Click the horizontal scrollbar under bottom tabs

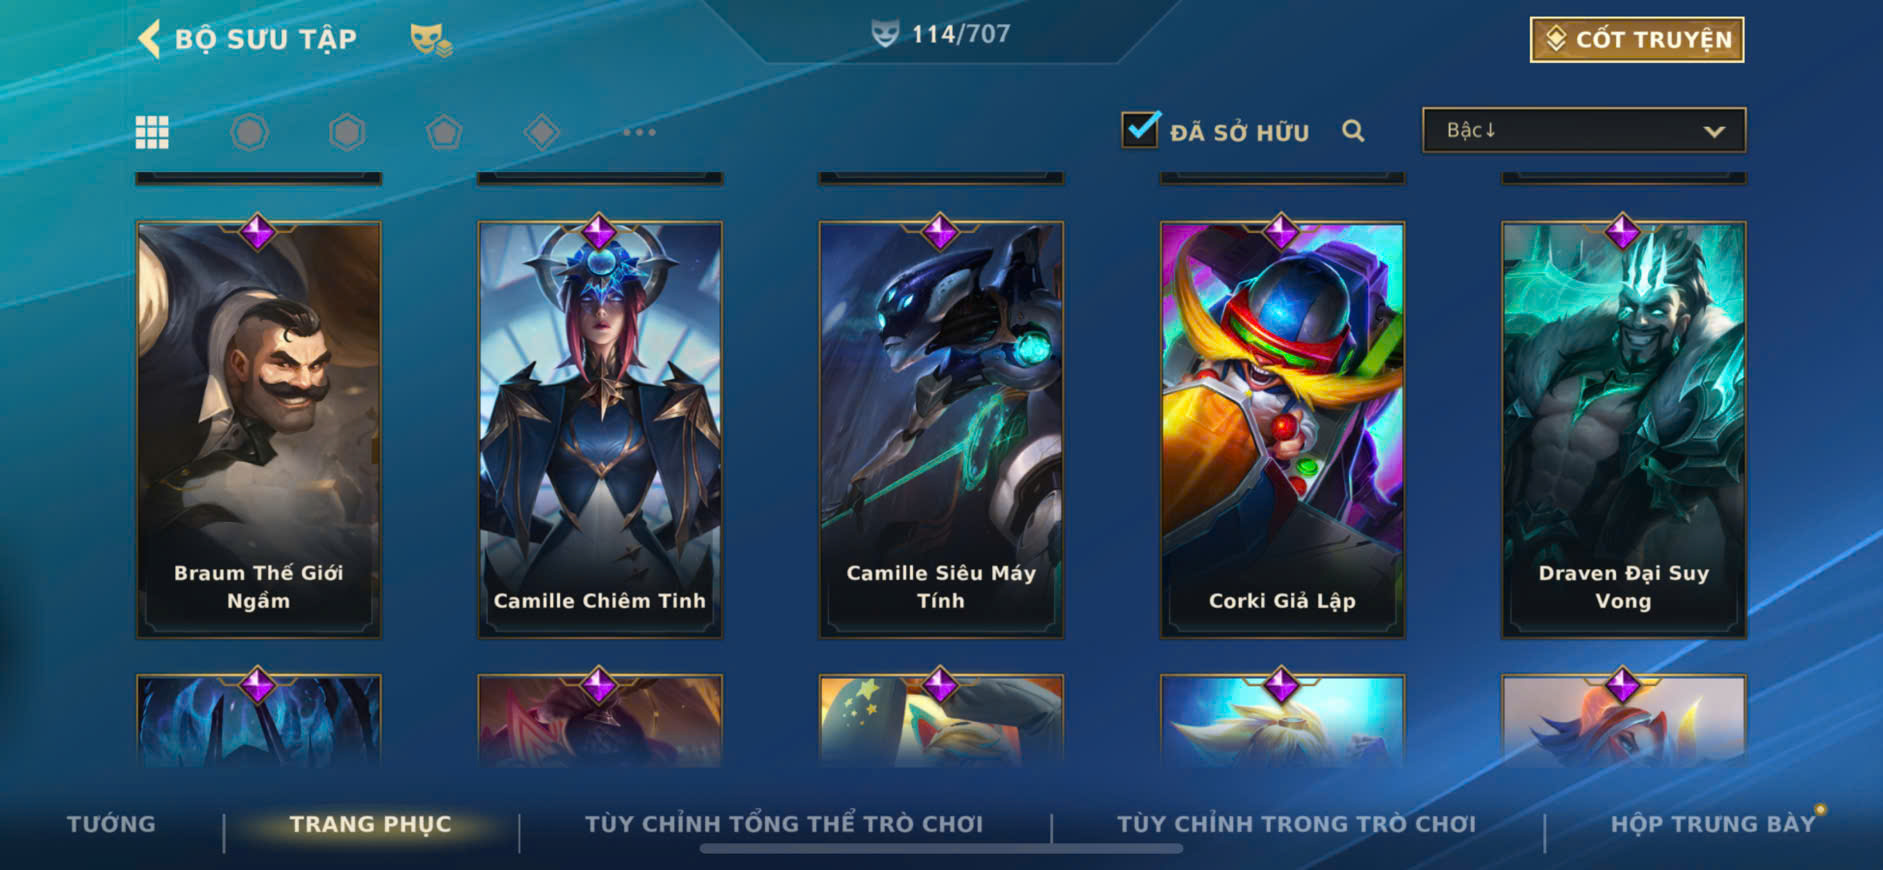pyautogui.click(x=941, y=849)
